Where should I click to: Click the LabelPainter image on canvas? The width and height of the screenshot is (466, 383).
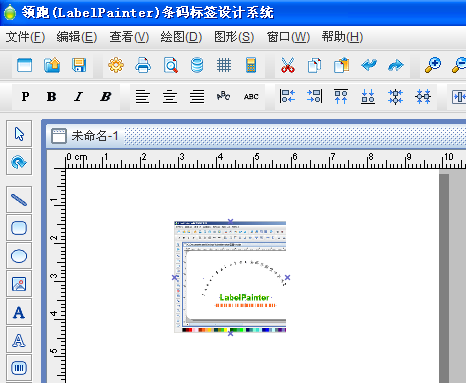[230, 277]
